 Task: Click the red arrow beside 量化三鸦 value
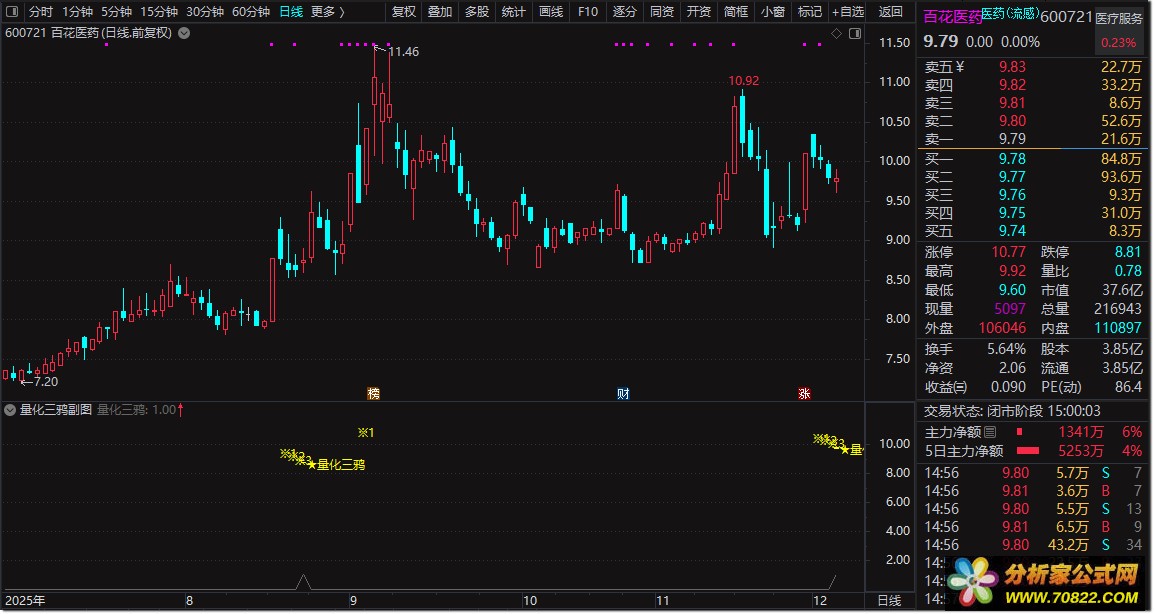(180, 409)
